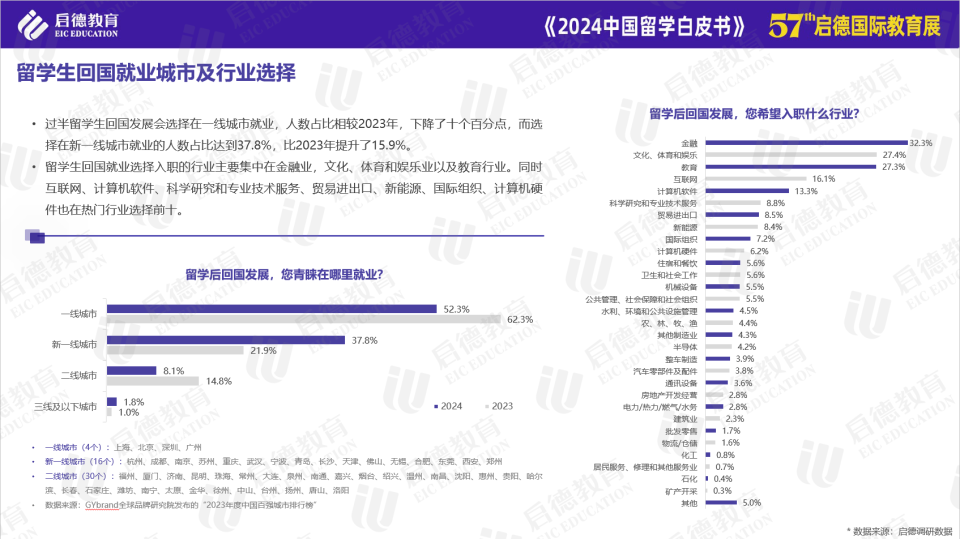The image size is (960, 539).
Task: Click the 8.1% value label
Action: [x=173, y=371]
